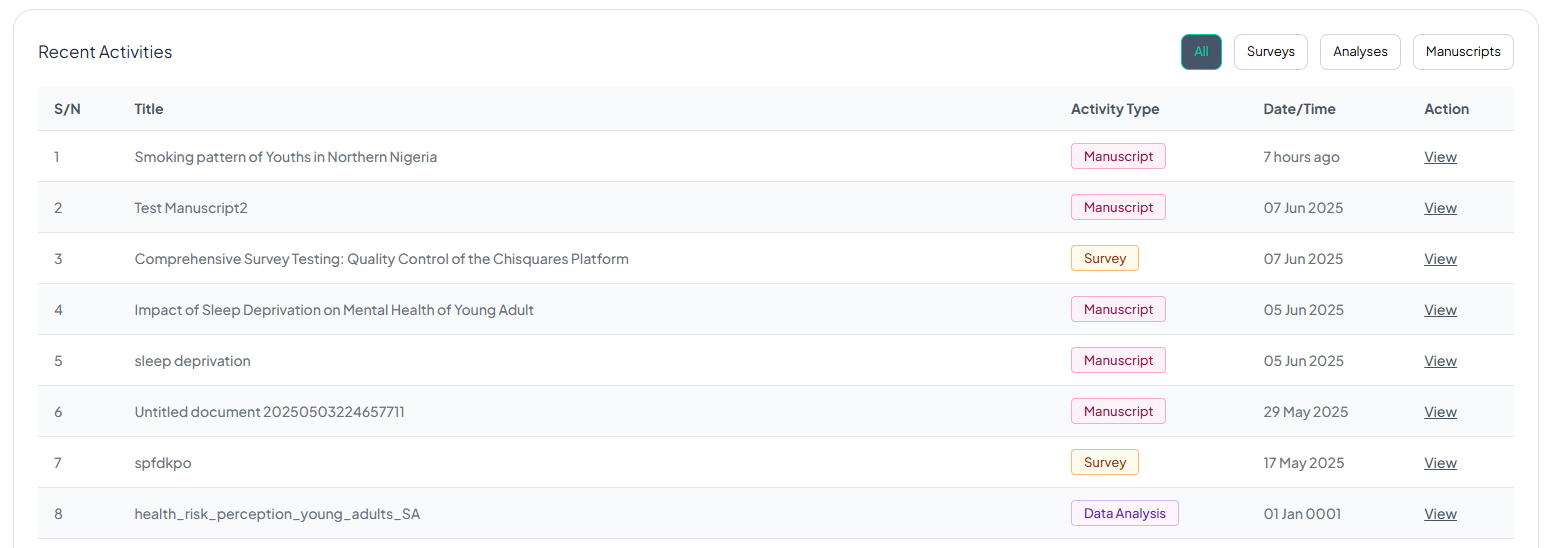Click the Recent Activities heading
Image resolution: width=1559 pixels, height=548 pixels.
click(105, 52)
